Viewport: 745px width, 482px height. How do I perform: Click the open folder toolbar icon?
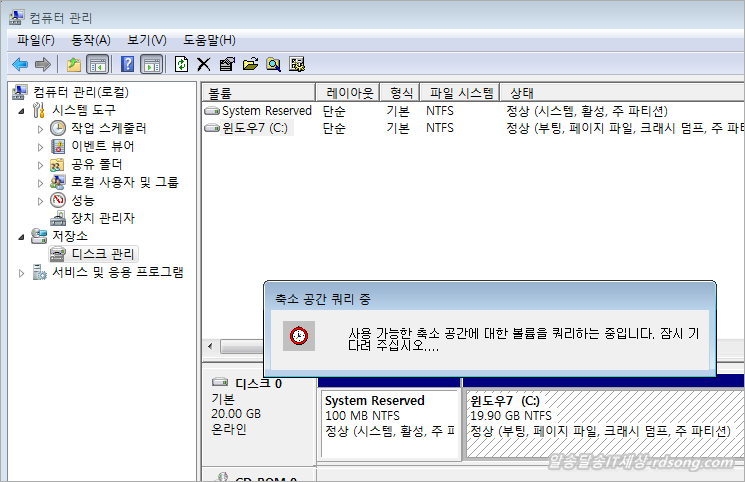(x=250, y=64)
